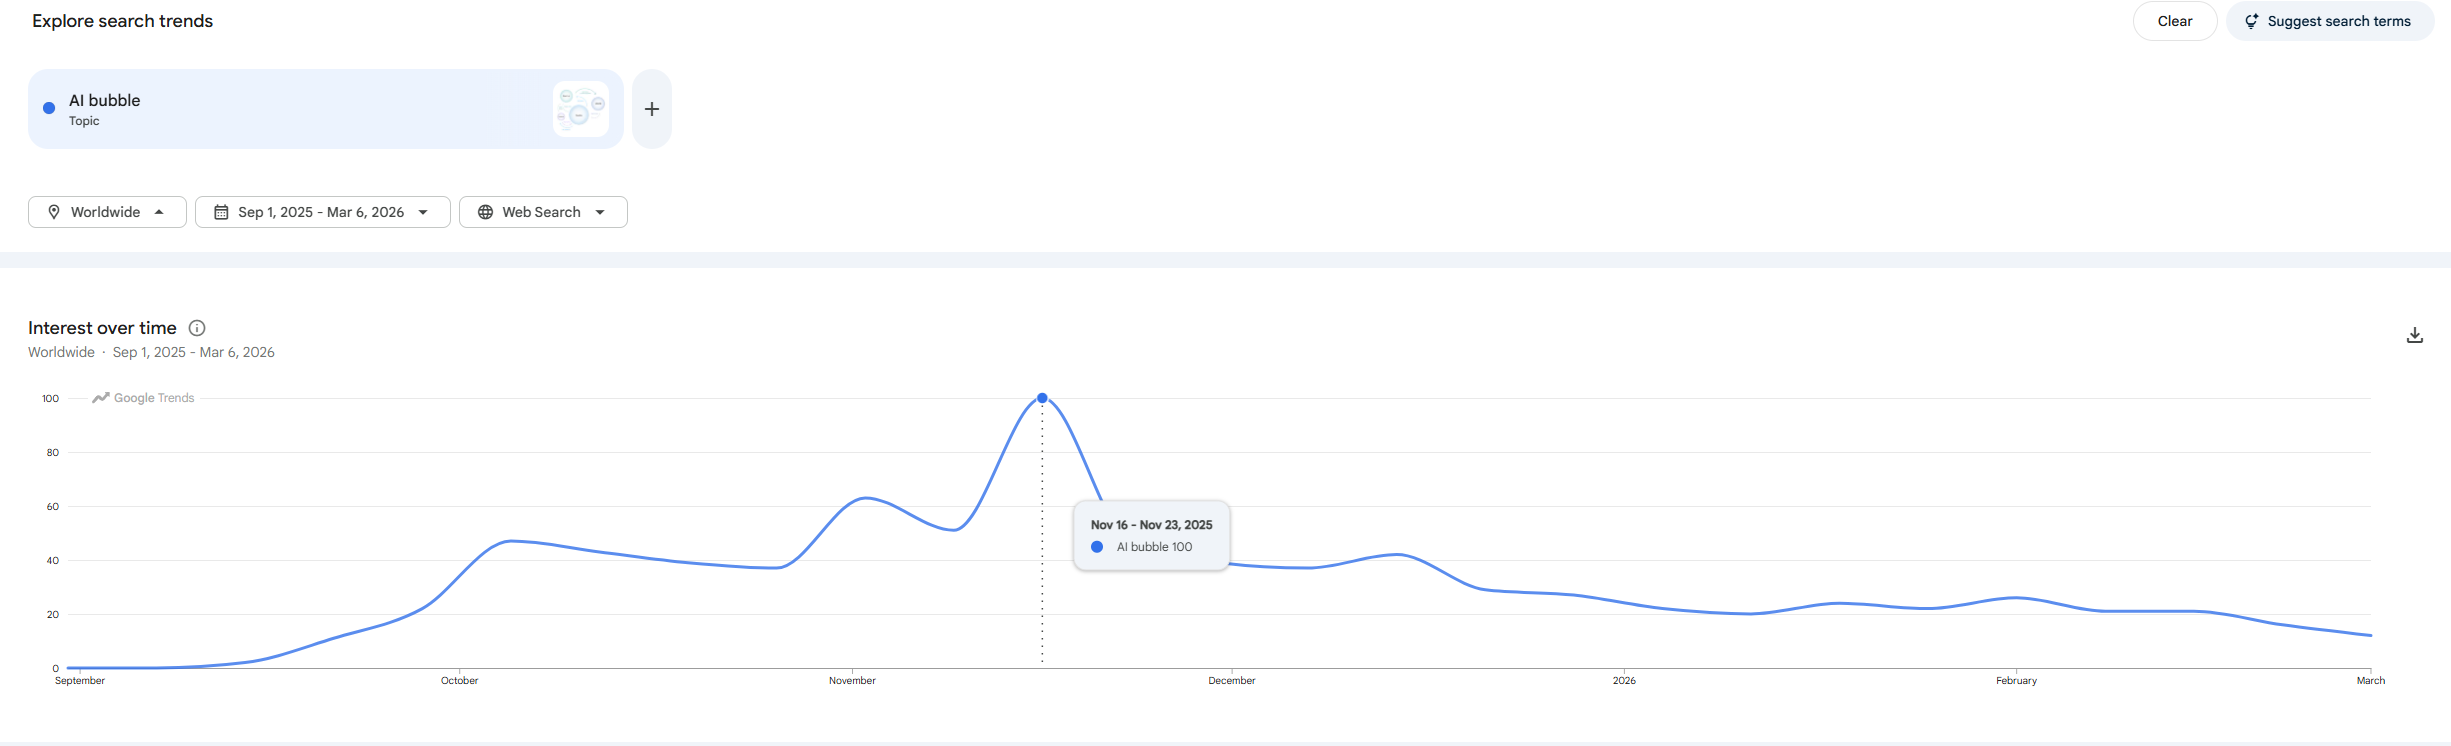The height and width of the screenshot is (746, 2451).
Task: Click the October label on the time axis
Action: (459, 681)
